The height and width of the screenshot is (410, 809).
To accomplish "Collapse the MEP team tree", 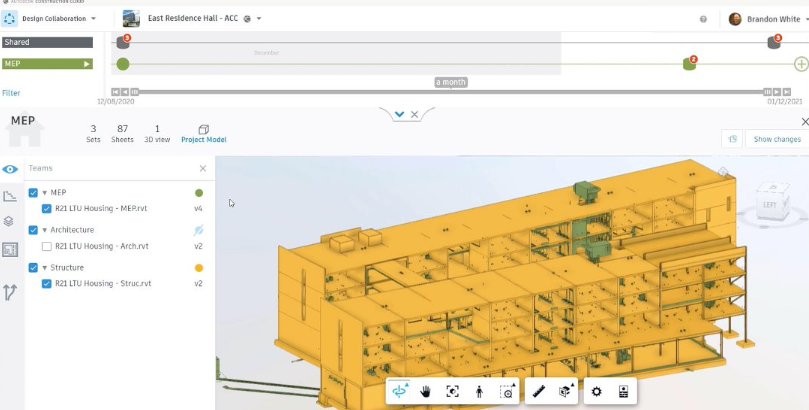I will (x=44, y=193).
